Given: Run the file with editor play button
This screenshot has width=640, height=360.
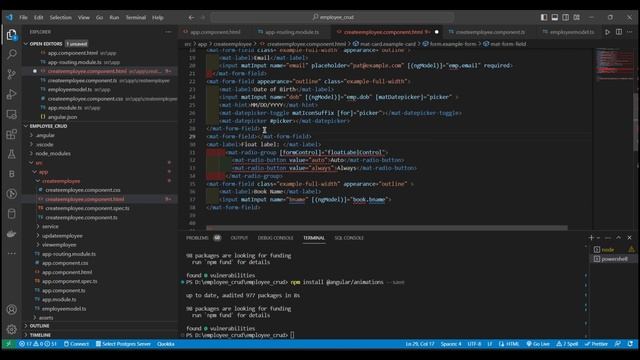Looking at the screenshot, I should [x=607, y=32].
